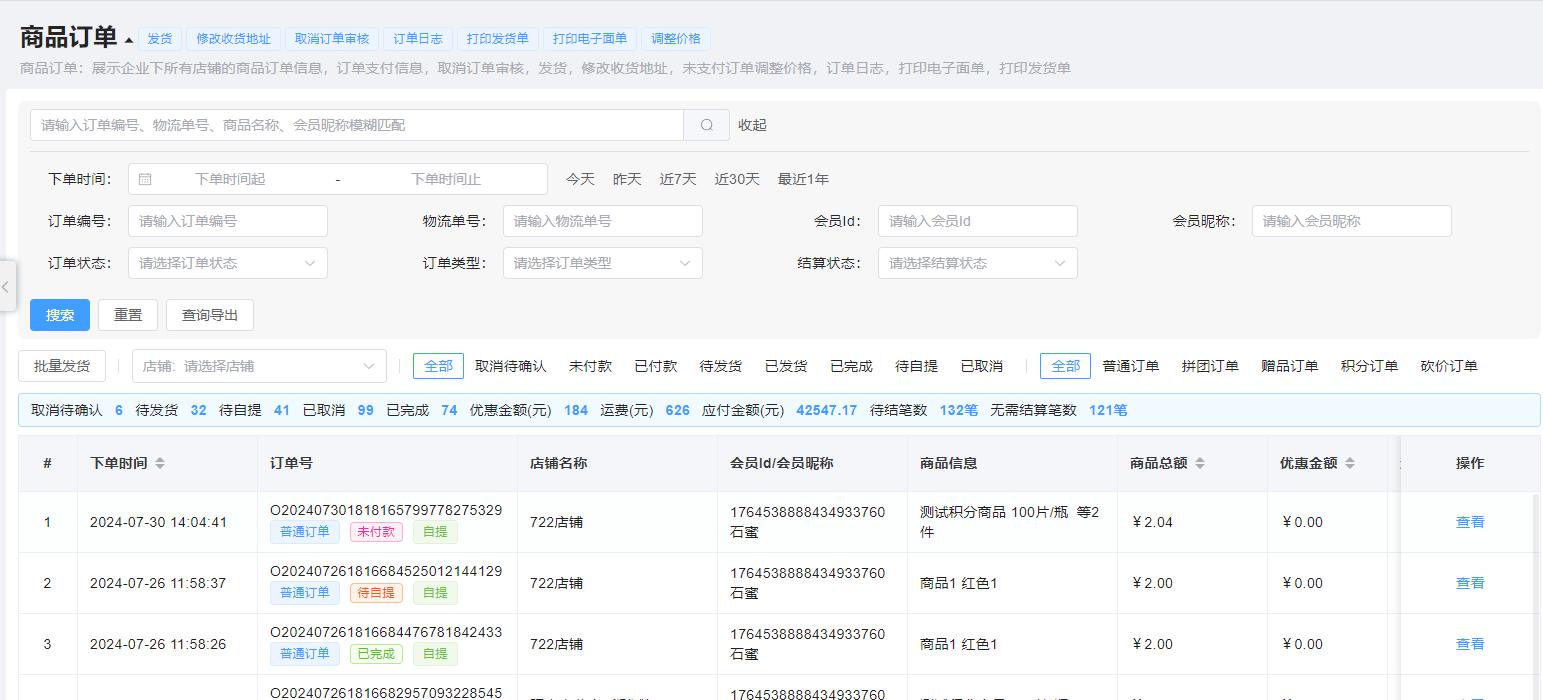Click the 待结笔数 value 132笔
The width and height of the screenshot is (1543, 700).
click(959, 410)
